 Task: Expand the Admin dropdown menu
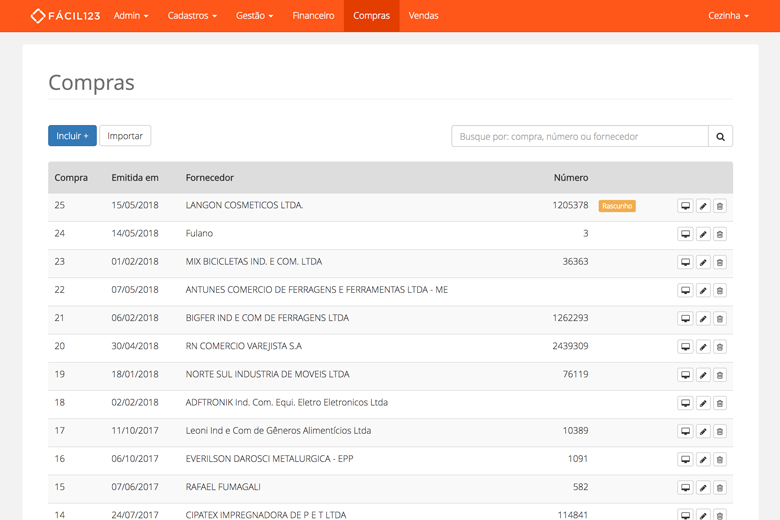point(131,16)
